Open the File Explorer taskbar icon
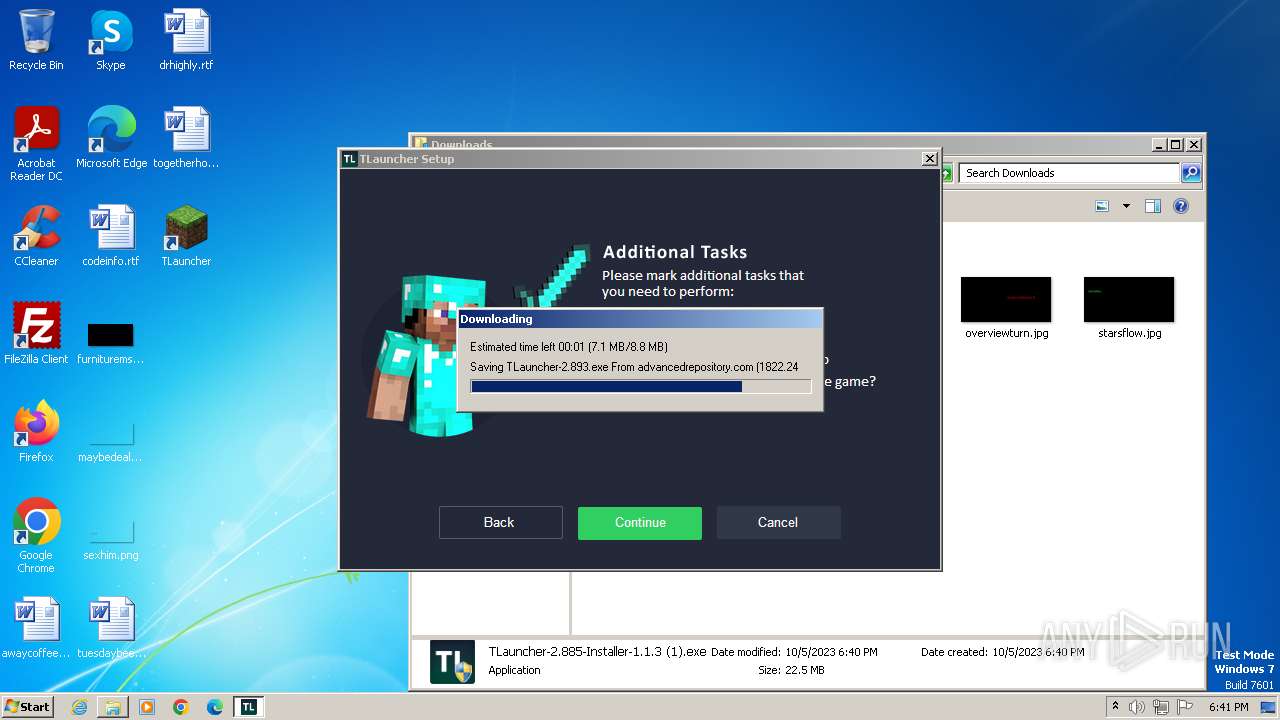 point(113,707)
